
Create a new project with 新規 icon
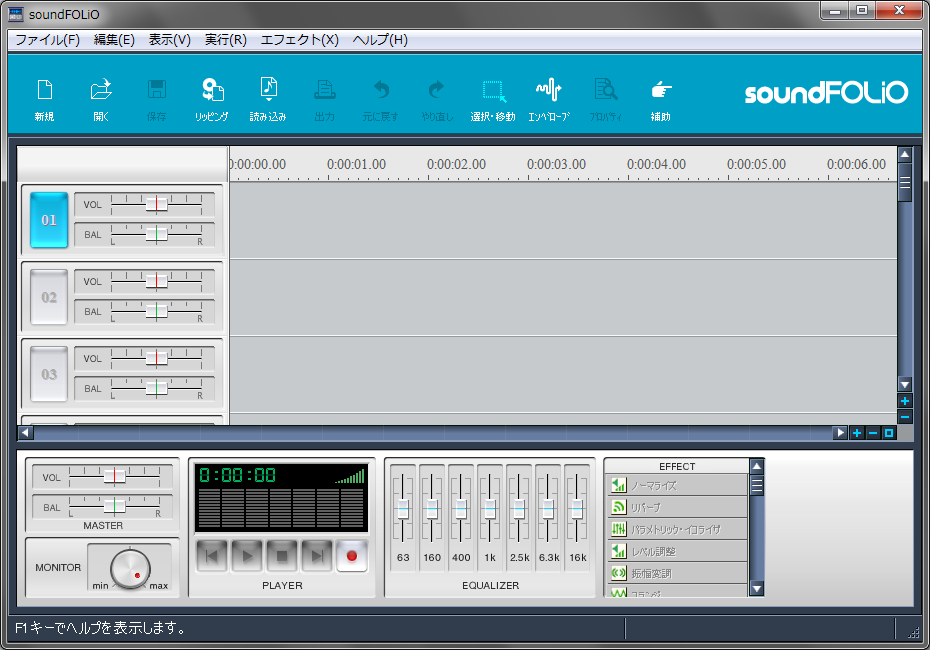pyautogui.click(x=44, y=100)
